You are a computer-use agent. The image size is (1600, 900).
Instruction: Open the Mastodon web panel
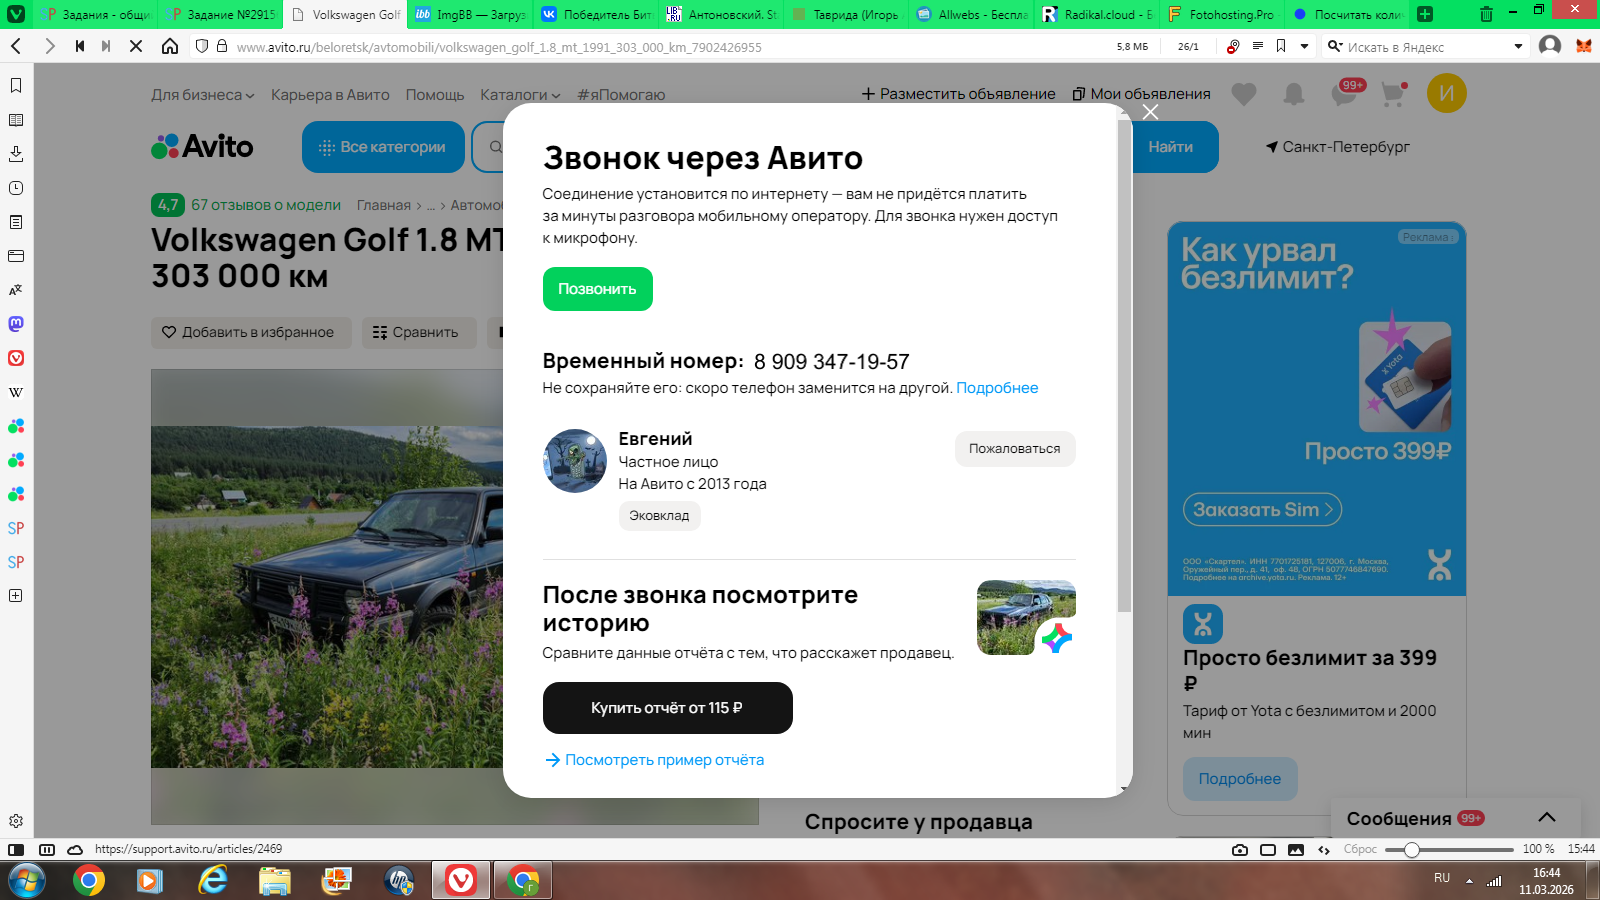pyautogui.click(x=16, y=324)
